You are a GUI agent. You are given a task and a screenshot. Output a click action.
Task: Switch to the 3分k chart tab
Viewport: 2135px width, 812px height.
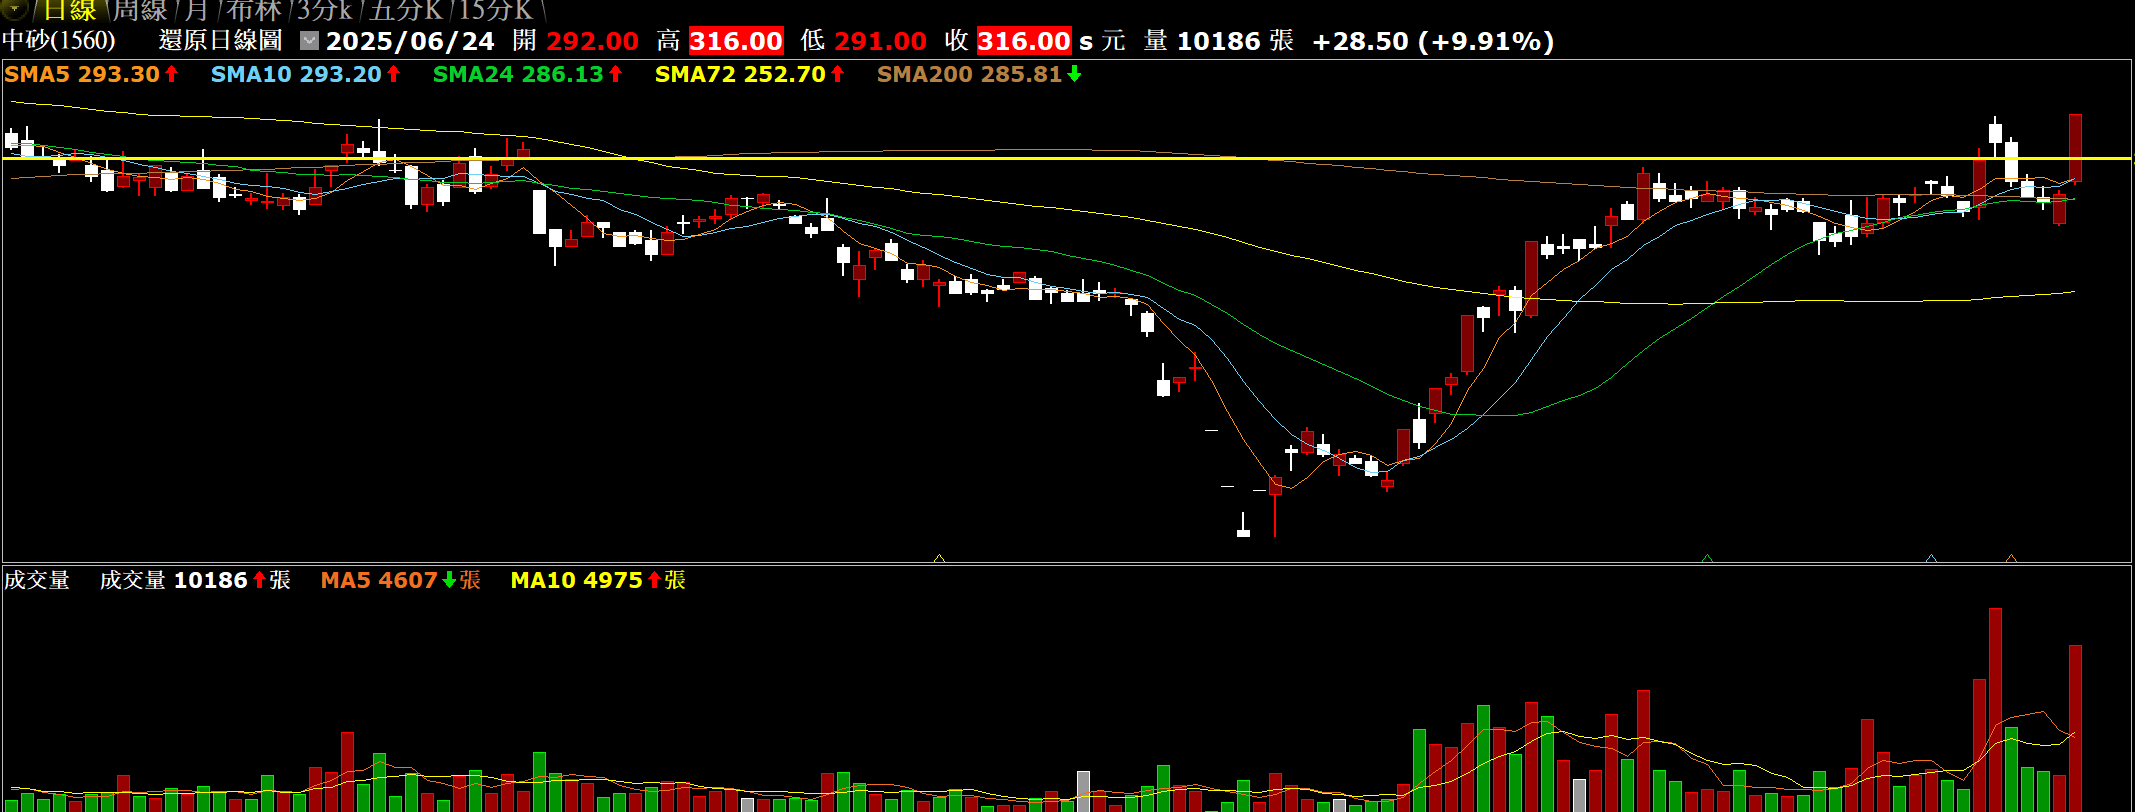click(x=325, y=11)
